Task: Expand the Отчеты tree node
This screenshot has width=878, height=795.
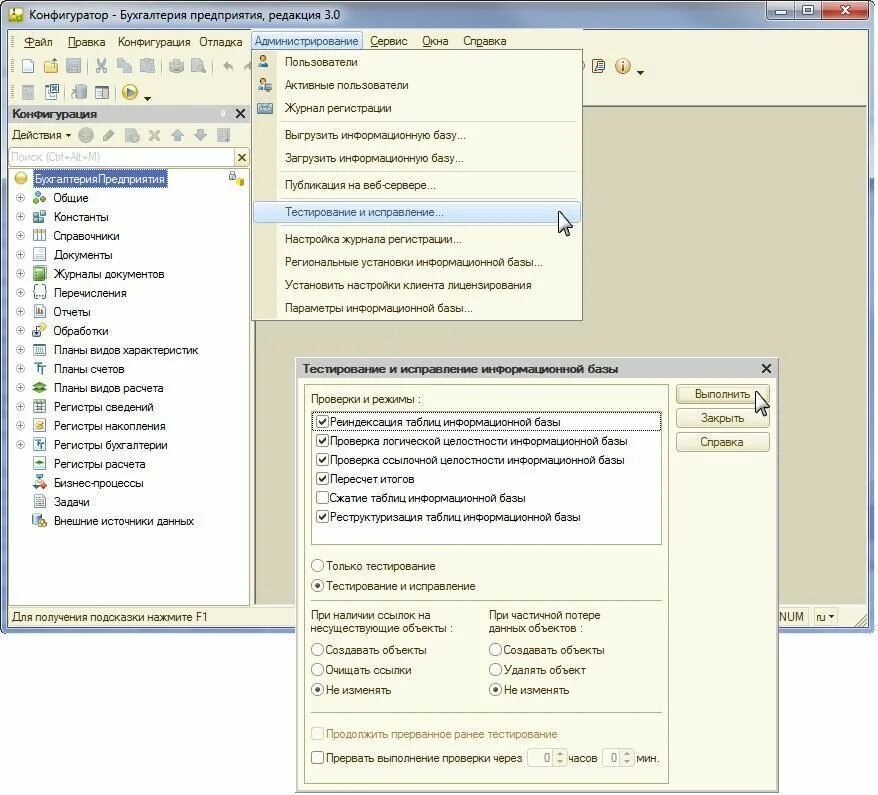Action: pyautogui.click(x=20, y=312)
